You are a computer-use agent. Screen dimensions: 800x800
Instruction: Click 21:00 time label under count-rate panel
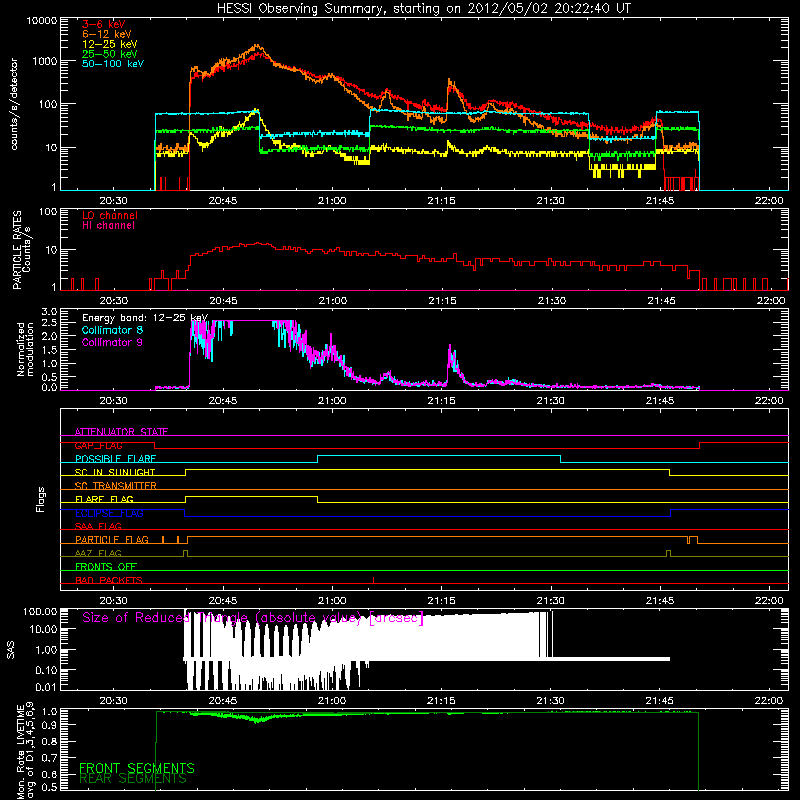332,201
